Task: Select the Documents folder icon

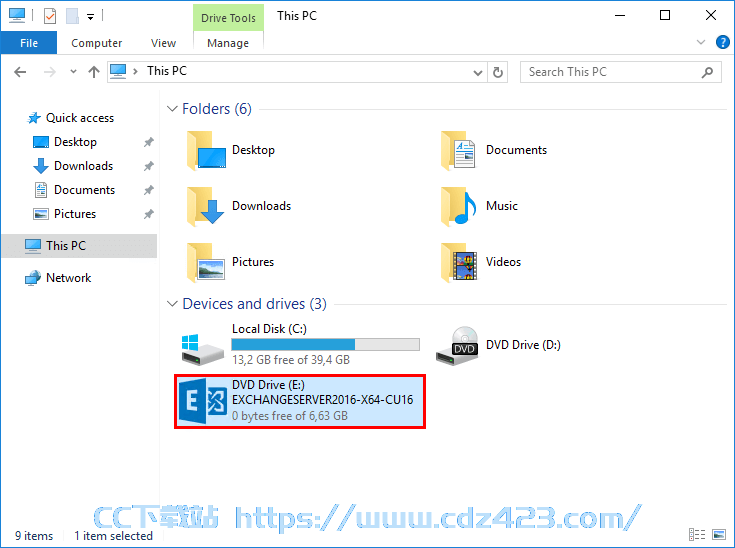Action: point(459,150)
